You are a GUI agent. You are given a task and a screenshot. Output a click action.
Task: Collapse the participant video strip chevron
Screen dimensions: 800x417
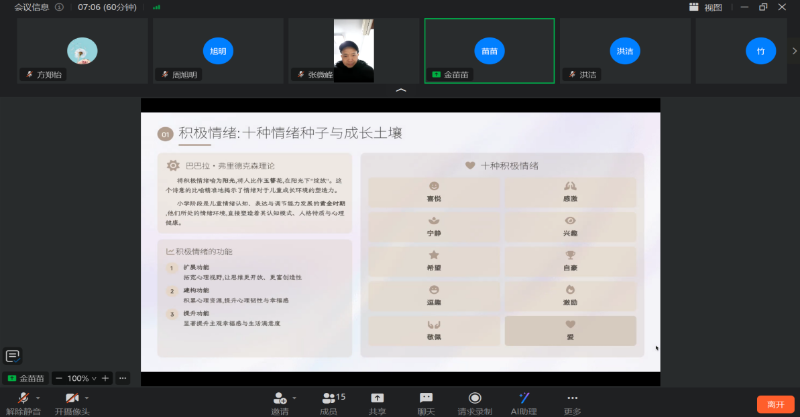pos(401,91)
